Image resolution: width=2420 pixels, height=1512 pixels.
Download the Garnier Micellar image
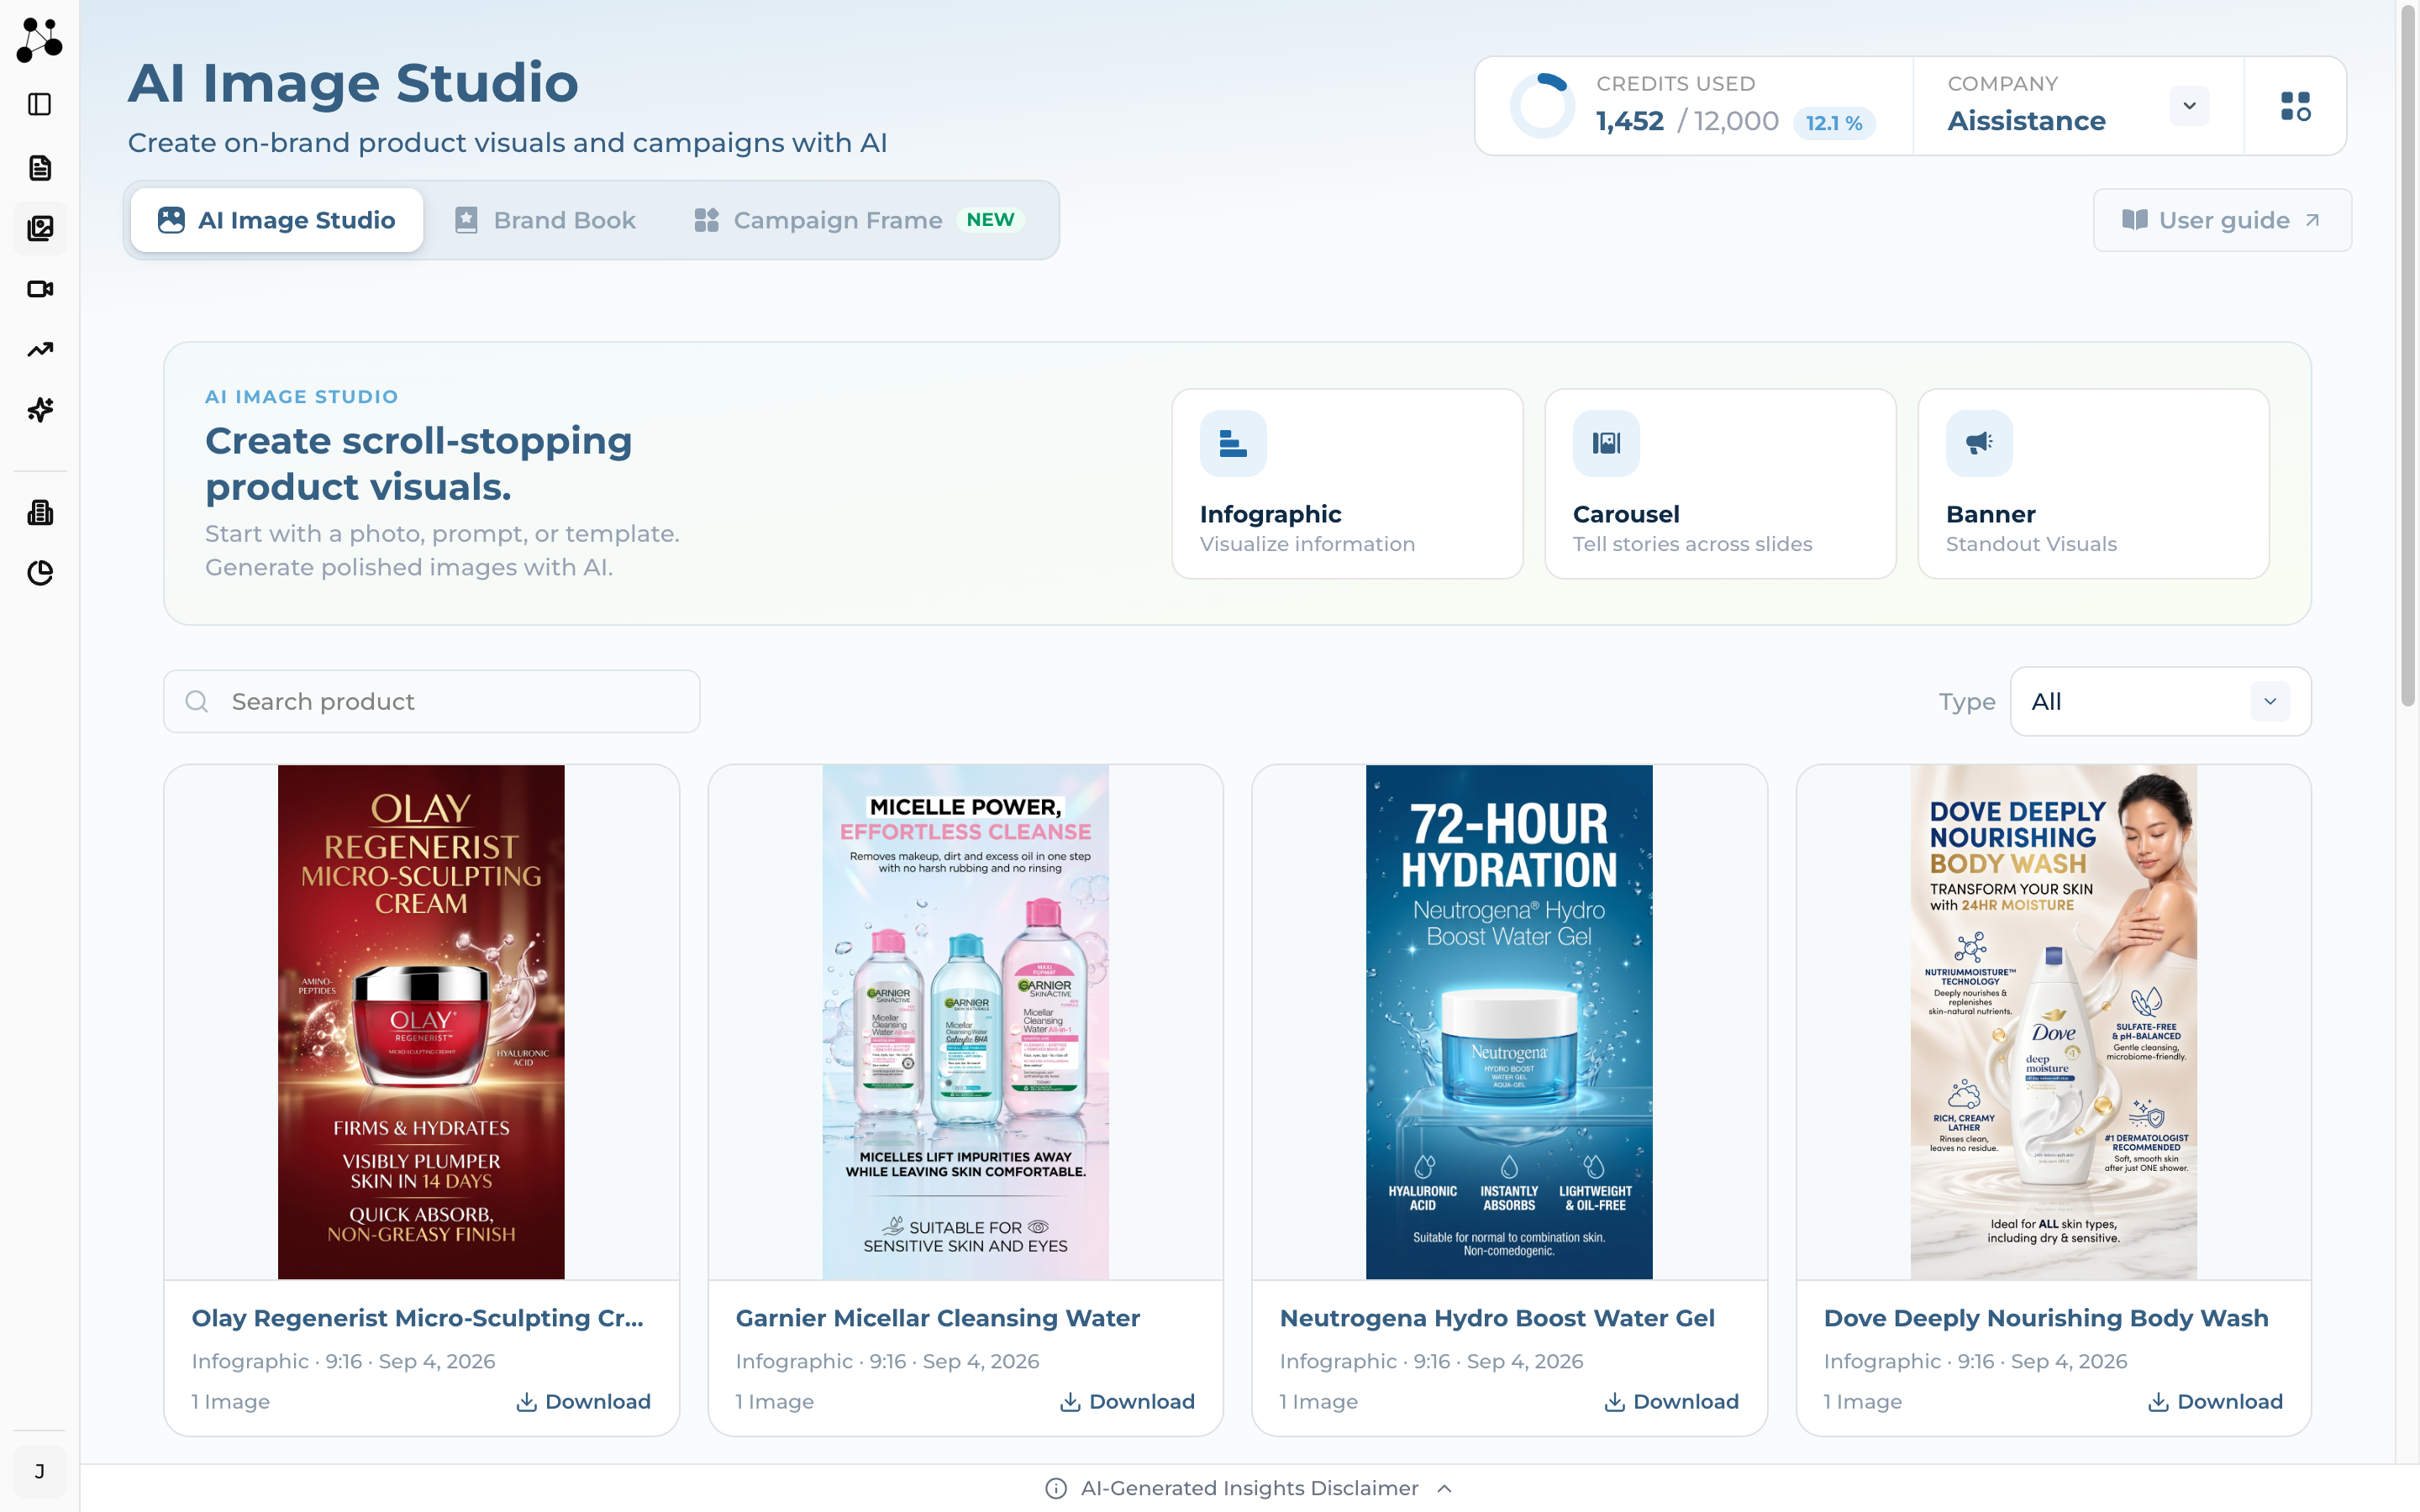click(x=1128, y=1402)
